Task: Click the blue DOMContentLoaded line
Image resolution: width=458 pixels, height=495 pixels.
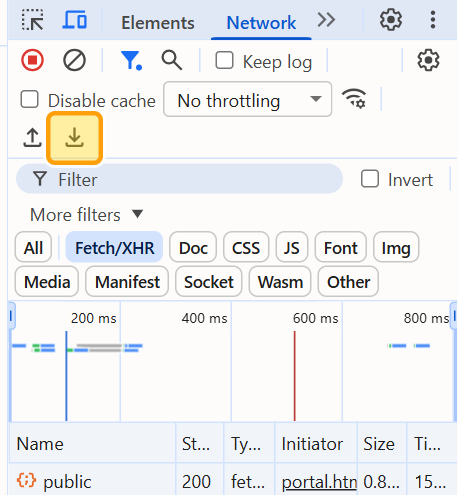Action: [x=66, y=376]
